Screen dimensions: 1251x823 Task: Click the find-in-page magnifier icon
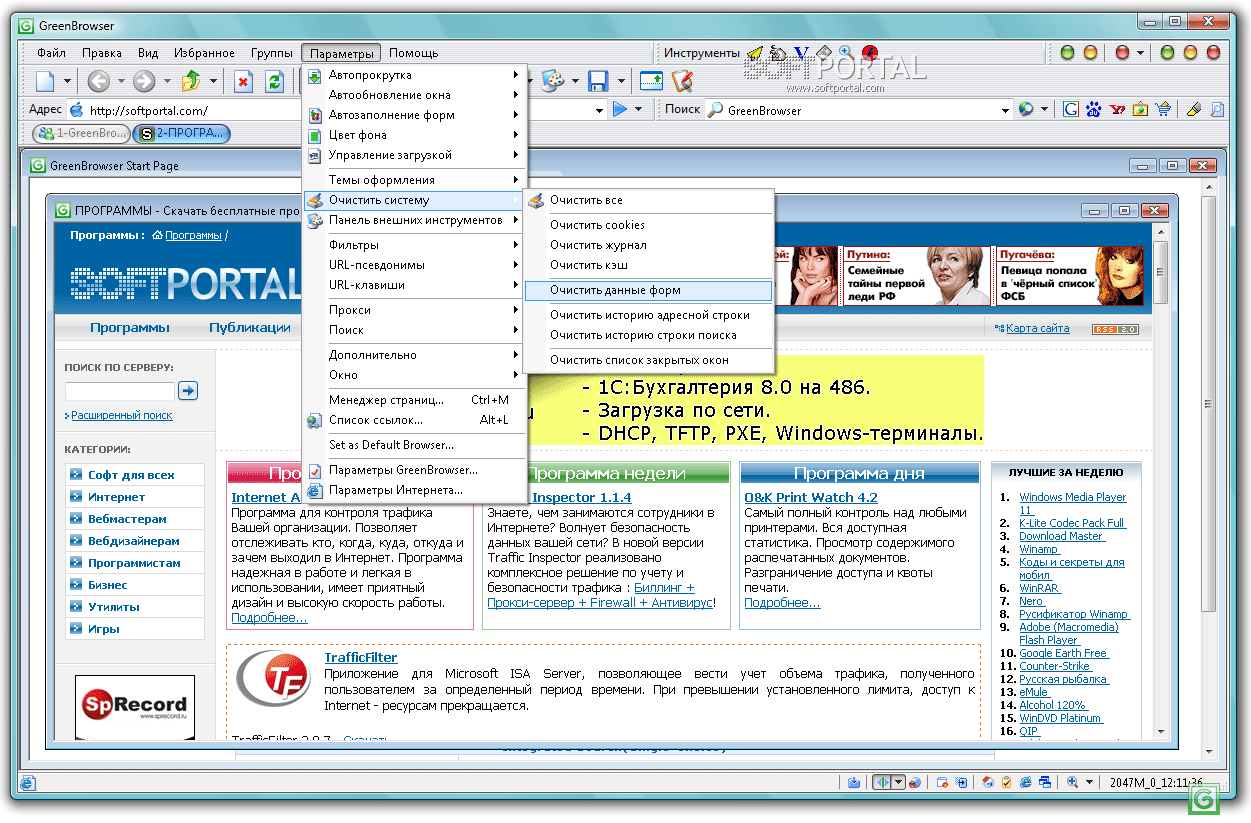click(x=1216, y=109)
